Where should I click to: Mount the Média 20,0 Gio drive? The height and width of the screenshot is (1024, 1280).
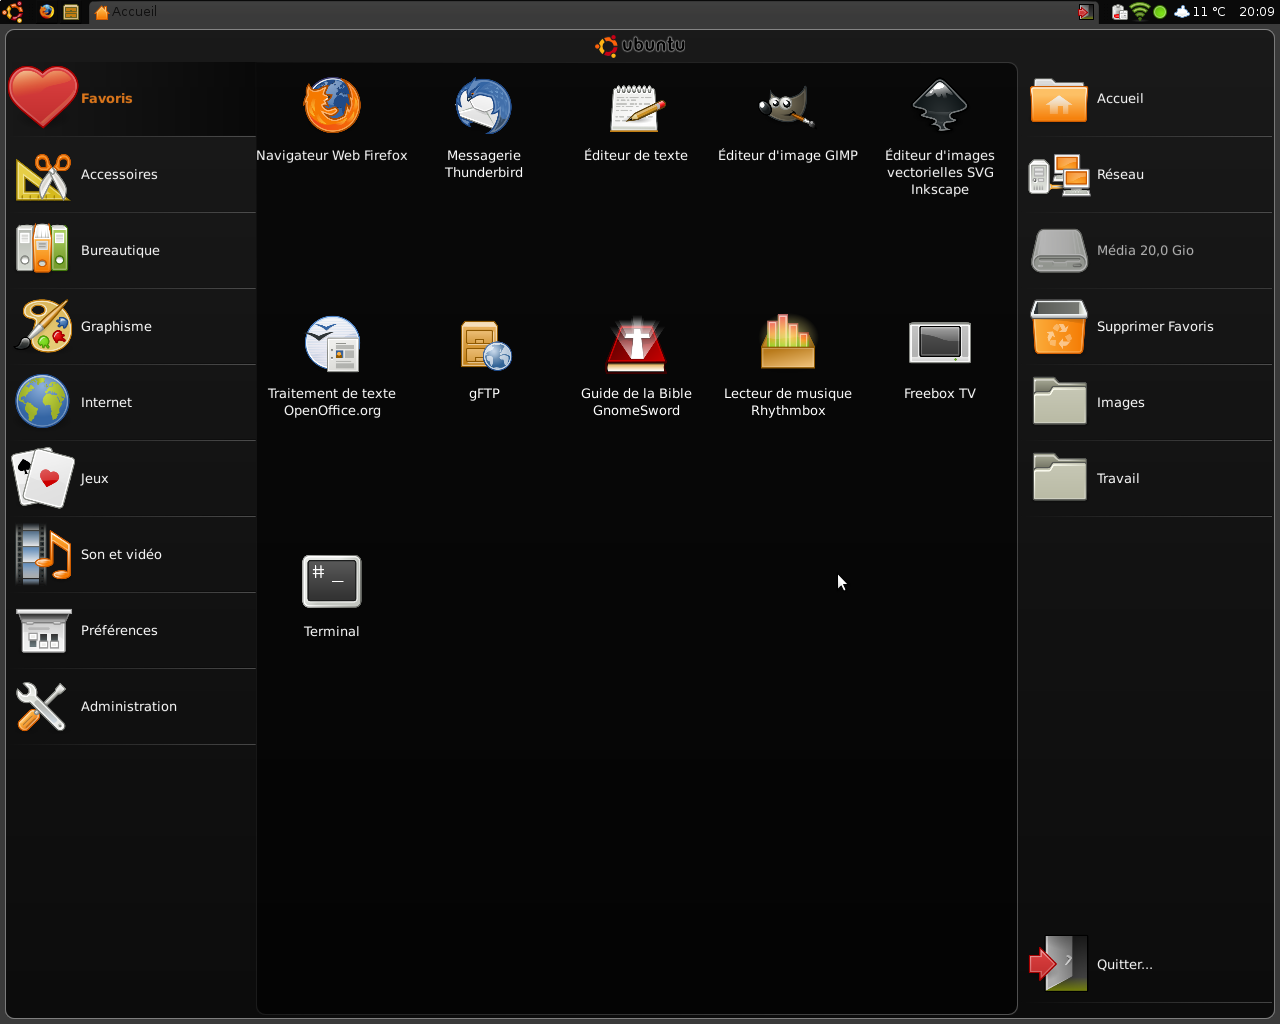pos(1149,250)
